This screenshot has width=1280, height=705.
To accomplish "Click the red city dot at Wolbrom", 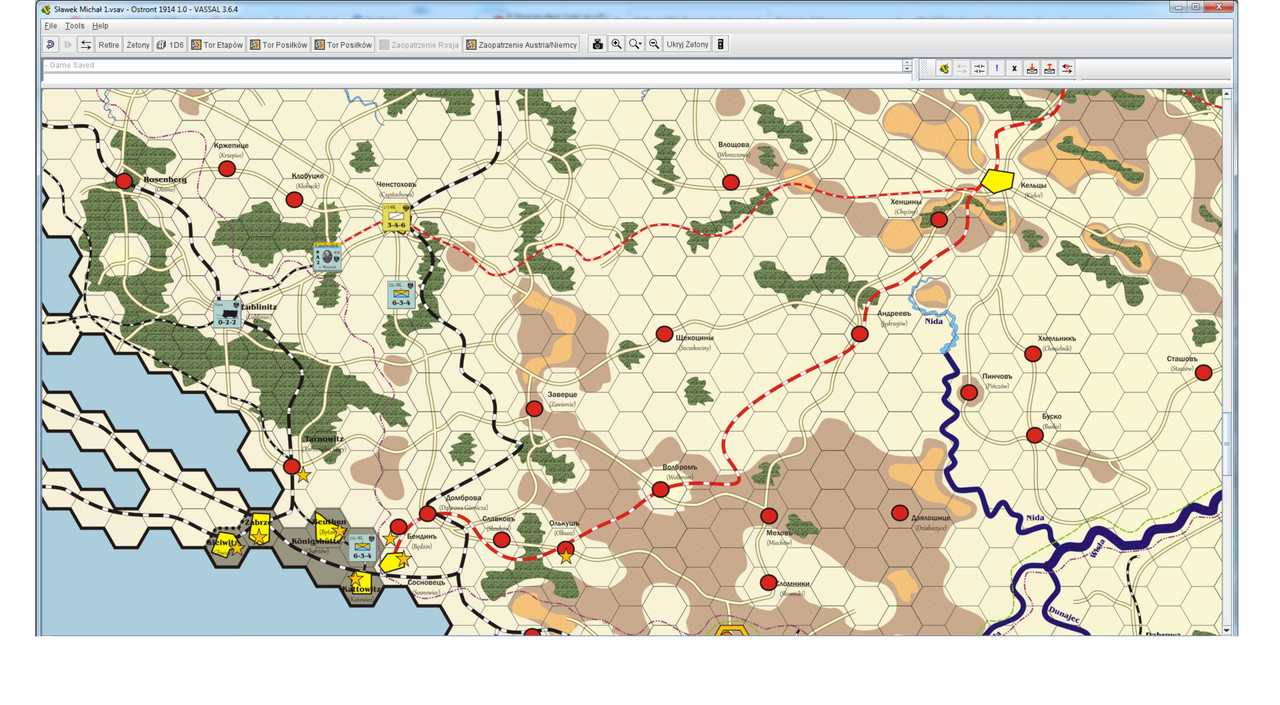I will pos(660,490).
